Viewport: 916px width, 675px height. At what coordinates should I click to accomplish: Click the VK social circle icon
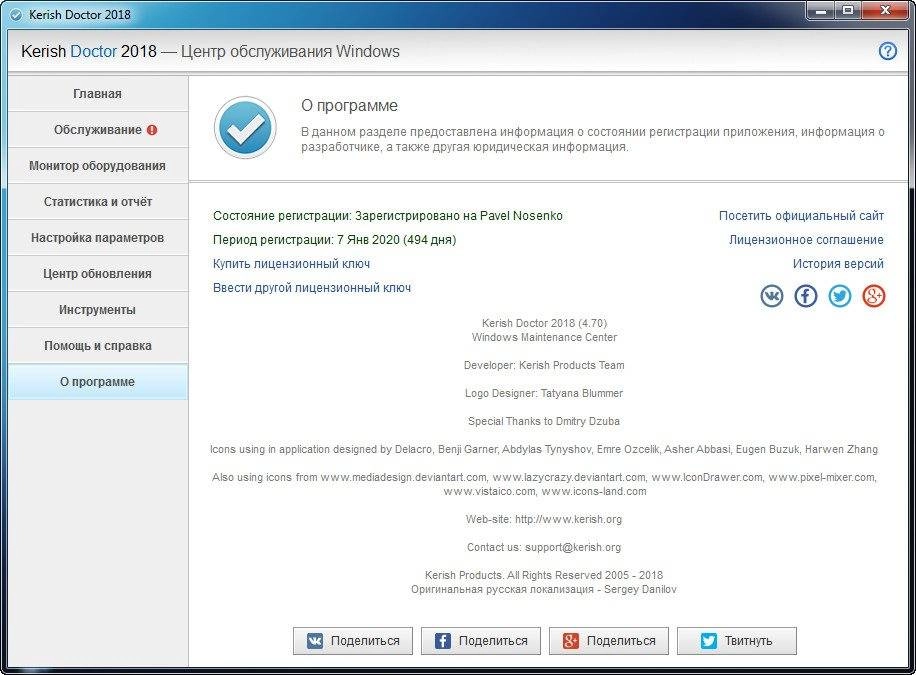772,296
